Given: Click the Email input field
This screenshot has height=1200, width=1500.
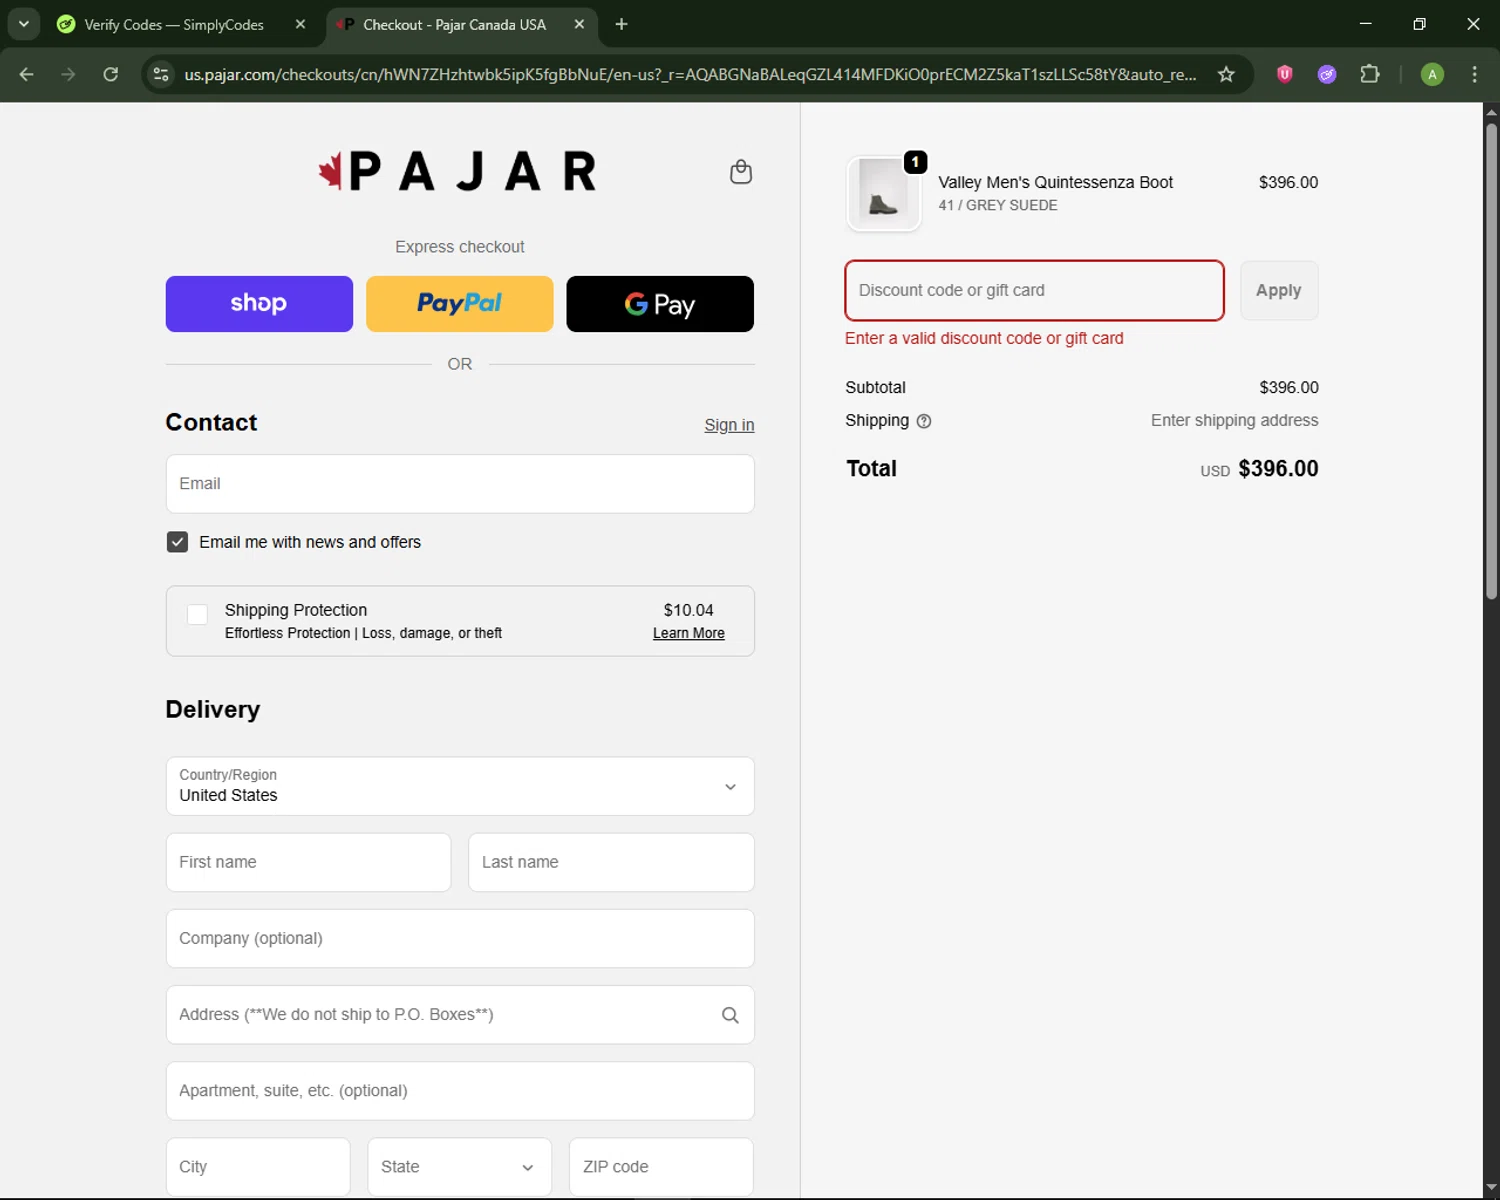Looking at the screenshot, I should coord(460,484).
